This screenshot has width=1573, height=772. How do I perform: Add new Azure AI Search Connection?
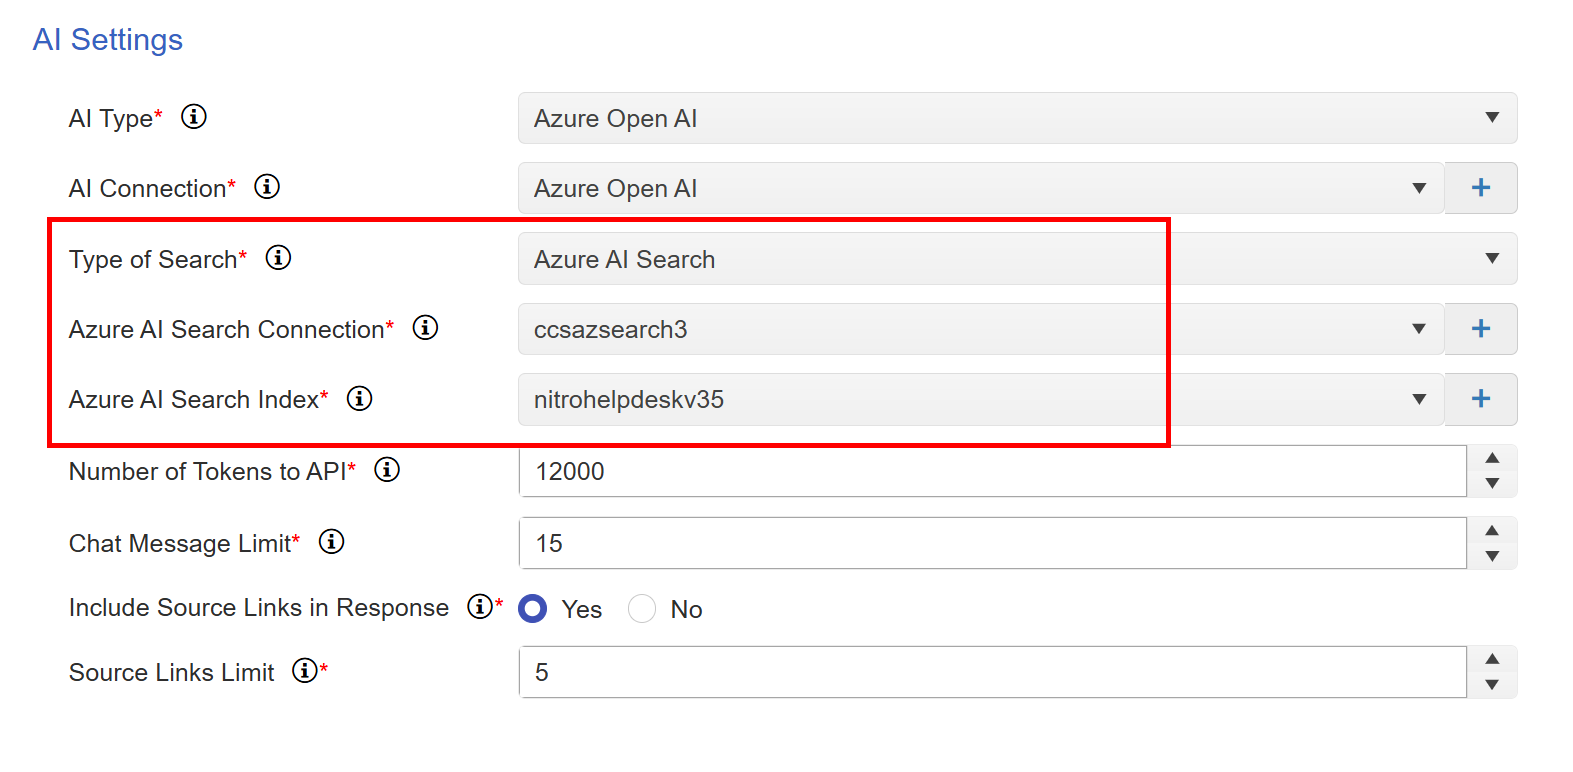coord(1481,329)
